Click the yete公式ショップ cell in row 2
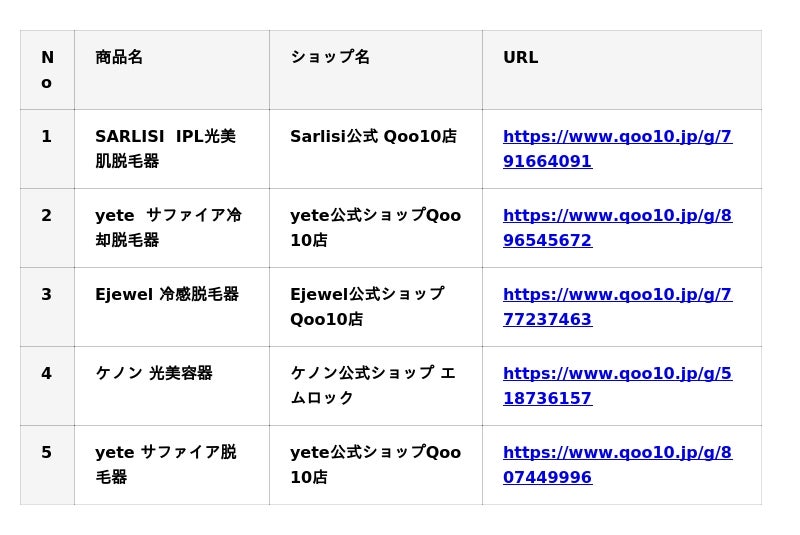This screenshot has width=800, height=535. (x=375, y=228)
